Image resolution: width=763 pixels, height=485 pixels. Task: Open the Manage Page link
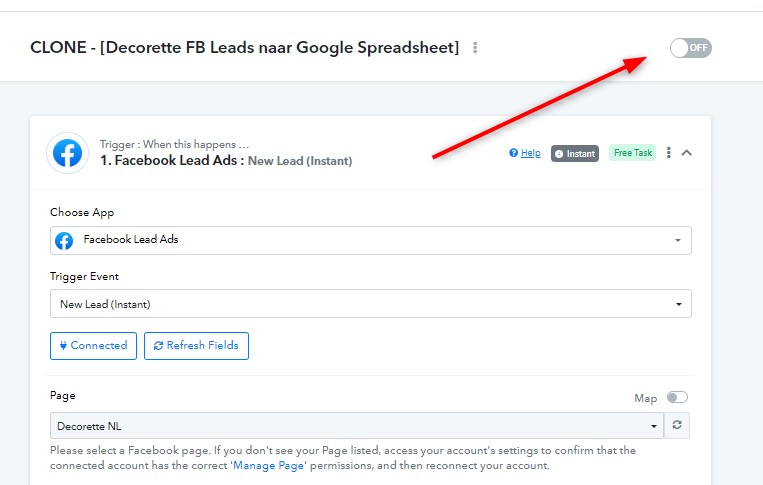point(269,466)
